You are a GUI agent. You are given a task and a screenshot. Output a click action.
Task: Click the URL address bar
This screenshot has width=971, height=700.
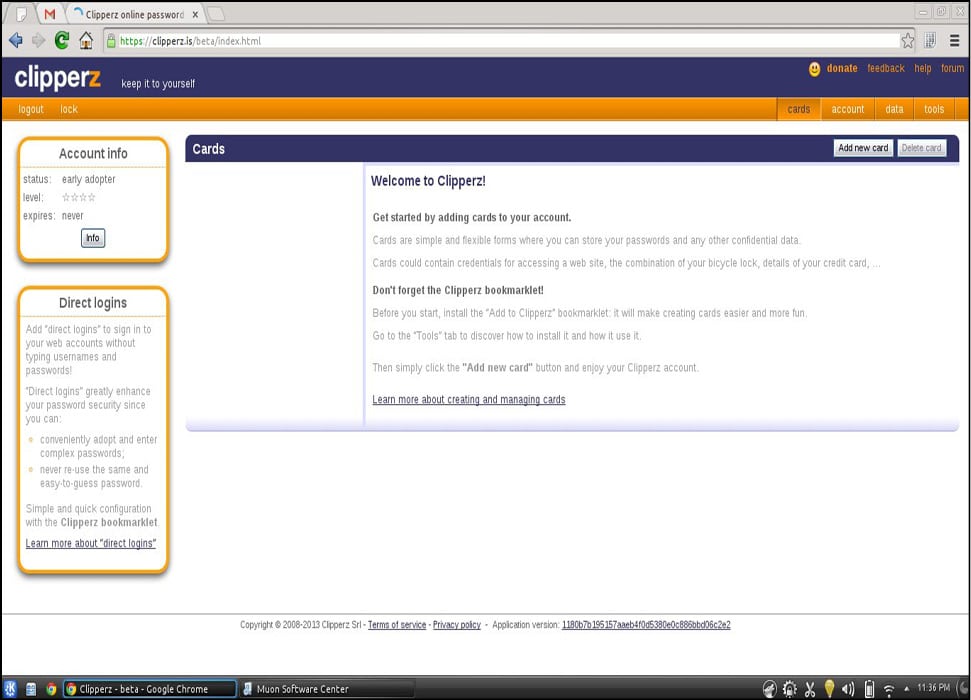(500, 41)
